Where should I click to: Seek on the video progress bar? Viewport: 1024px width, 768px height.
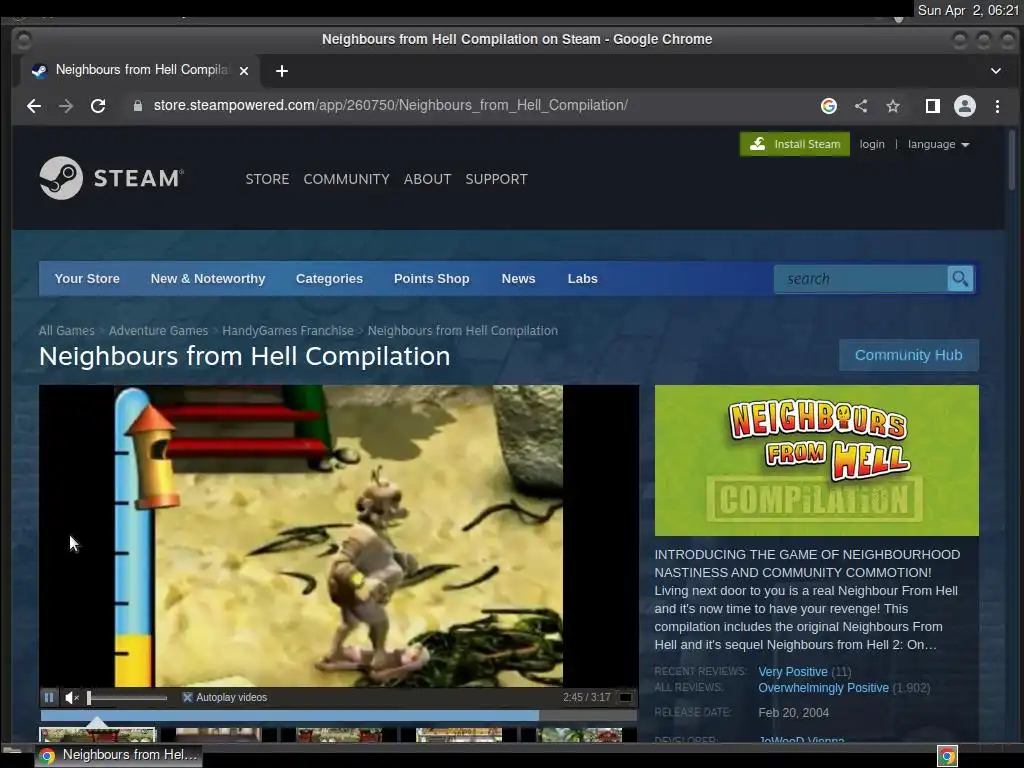(338, 716)
